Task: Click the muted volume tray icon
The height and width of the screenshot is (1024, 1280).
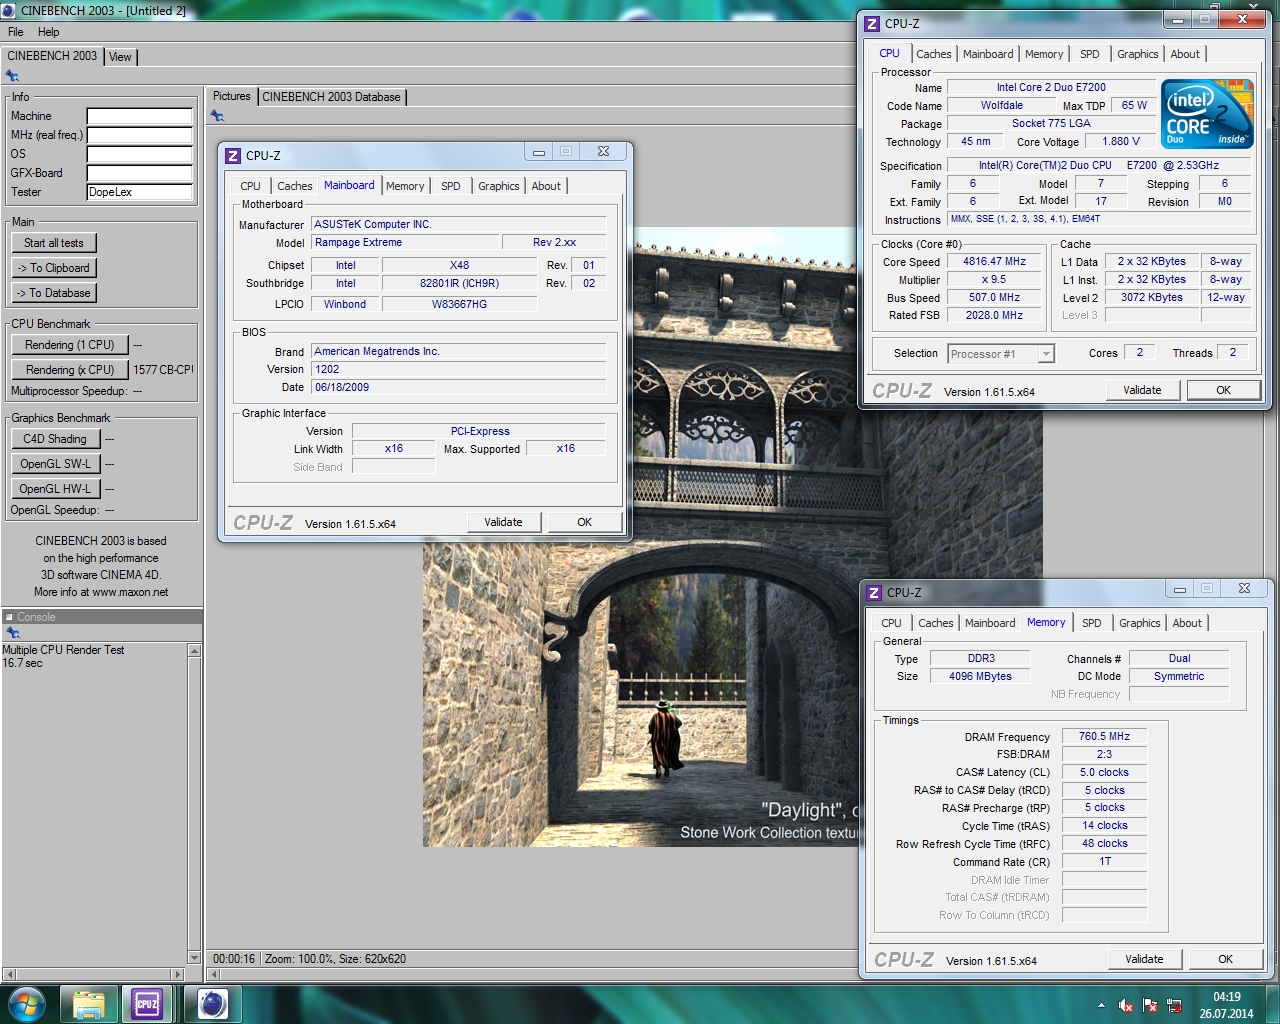Action: click(x=1126, y=1005)
